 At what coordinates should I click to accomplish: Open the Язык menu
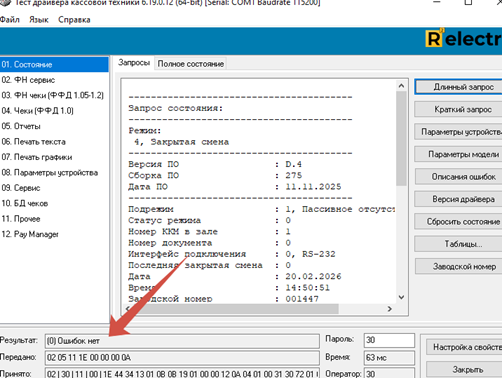coord(39,20)
